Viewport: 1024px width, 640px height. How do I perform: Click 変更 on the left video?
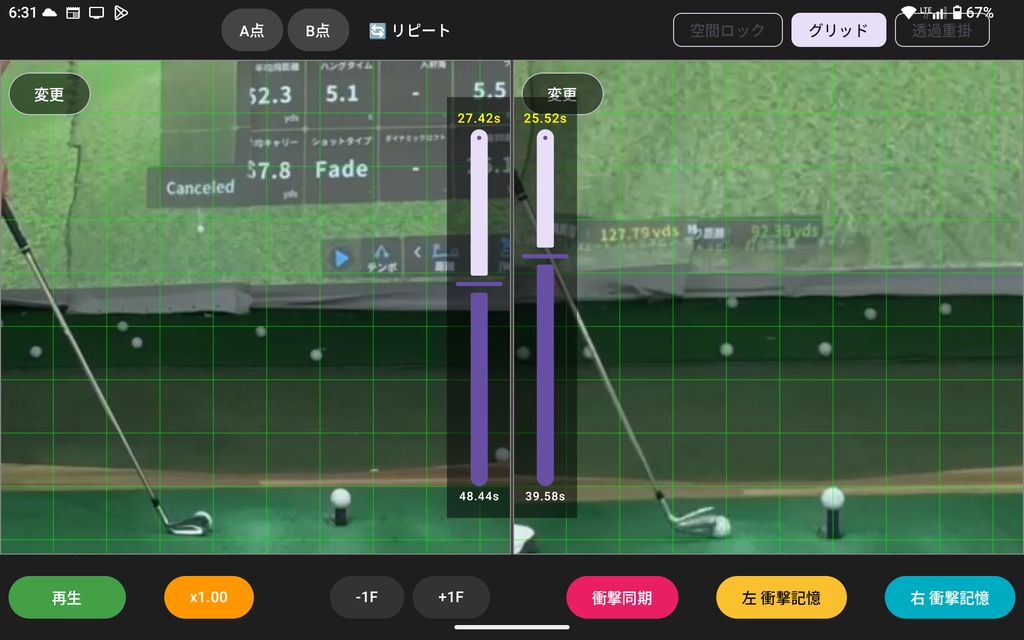(x=50, y=94)
